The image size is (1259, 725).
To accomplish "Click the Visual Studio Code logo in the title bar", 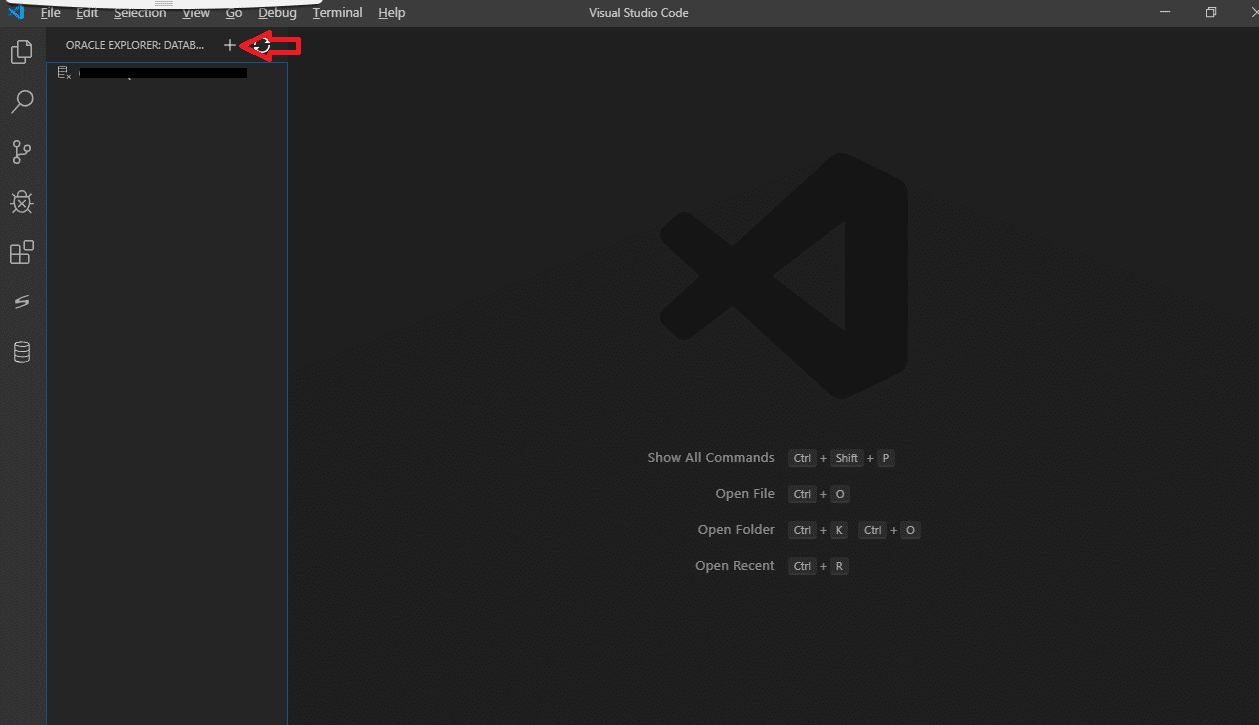I will click(x=15, y=12).
